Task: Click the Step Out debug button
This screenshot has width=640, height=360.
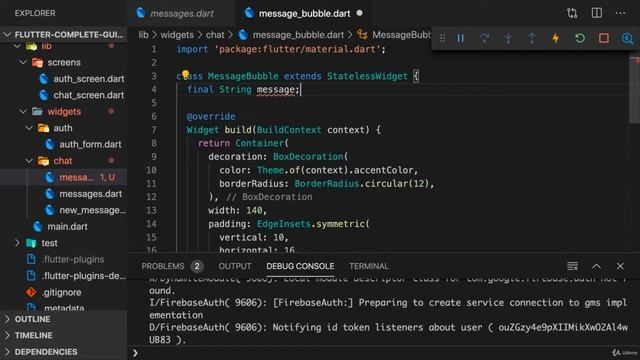Action: click(x=532, y=38)
